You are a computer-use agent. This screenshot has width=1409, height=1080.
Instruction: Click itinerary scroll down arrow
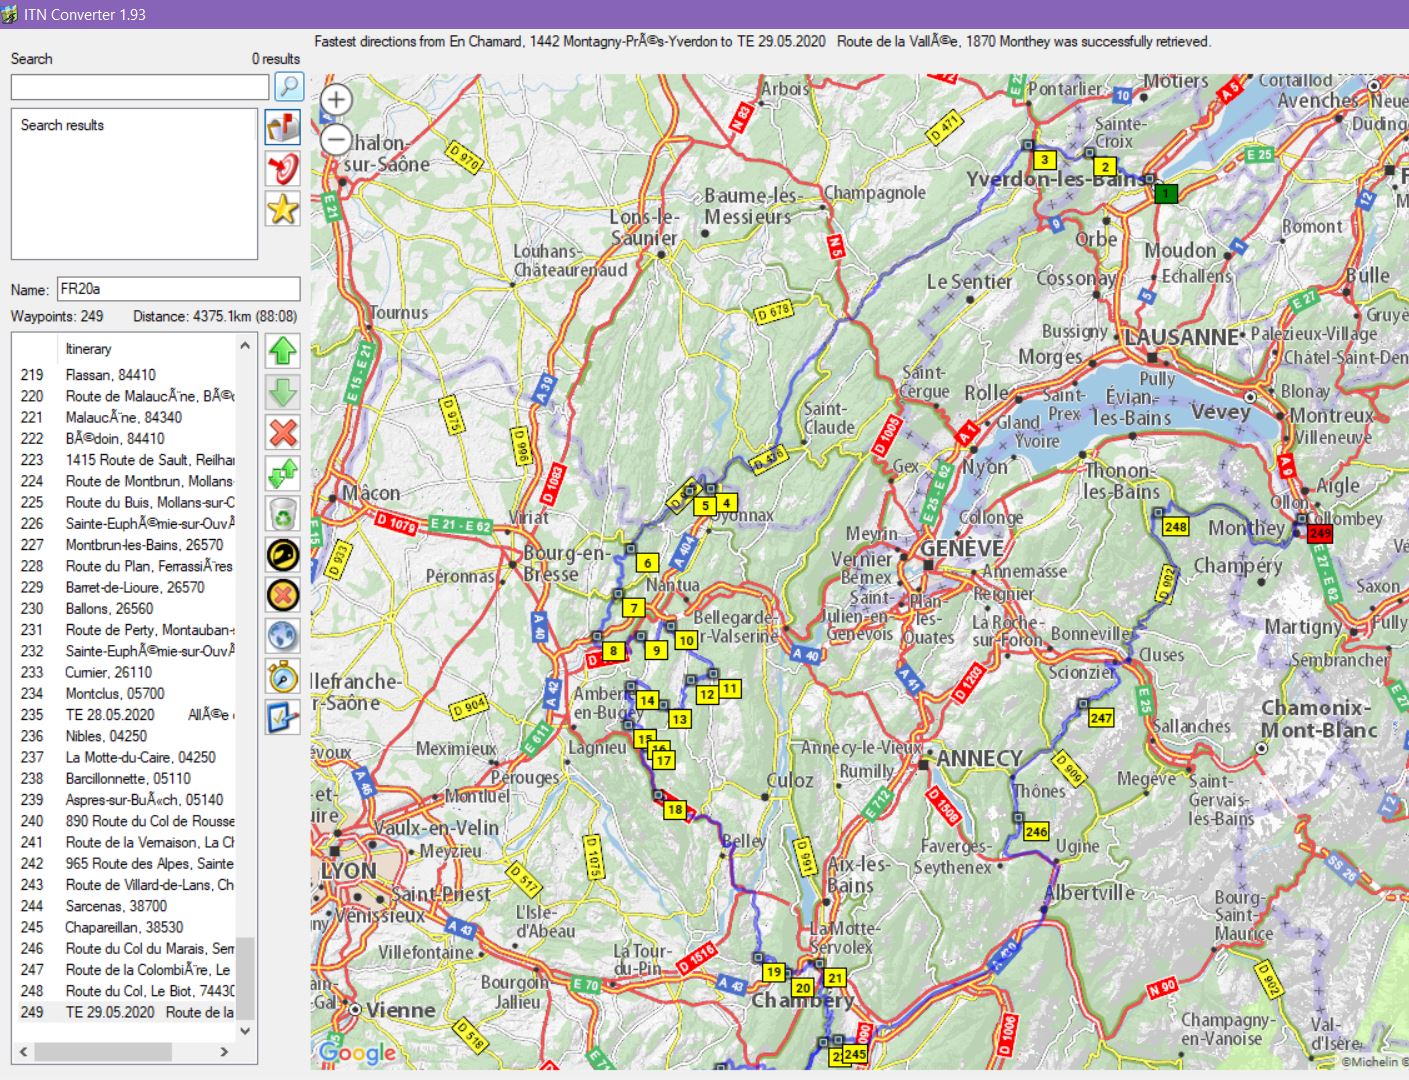(x=245, y=1031)
